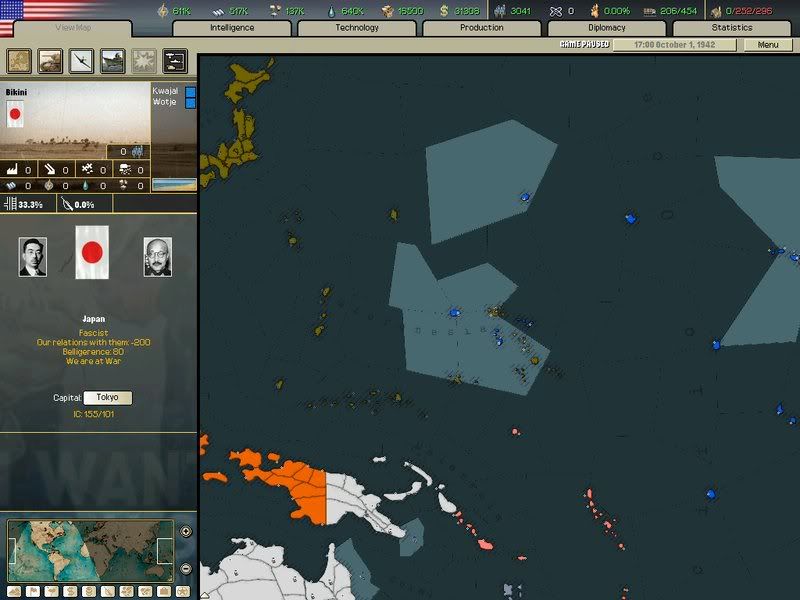Select the mountain terrain map mode
The height and width of the screenshot is (600, 800).
13,591
